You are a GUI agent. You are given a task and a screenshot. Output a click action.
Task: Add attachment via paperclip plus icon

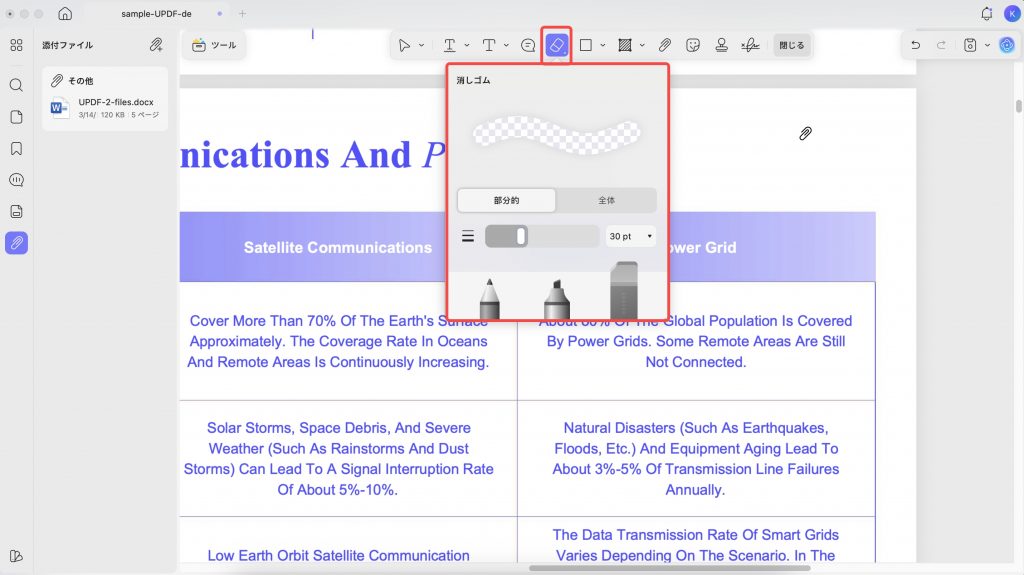[x=156, y=44]
